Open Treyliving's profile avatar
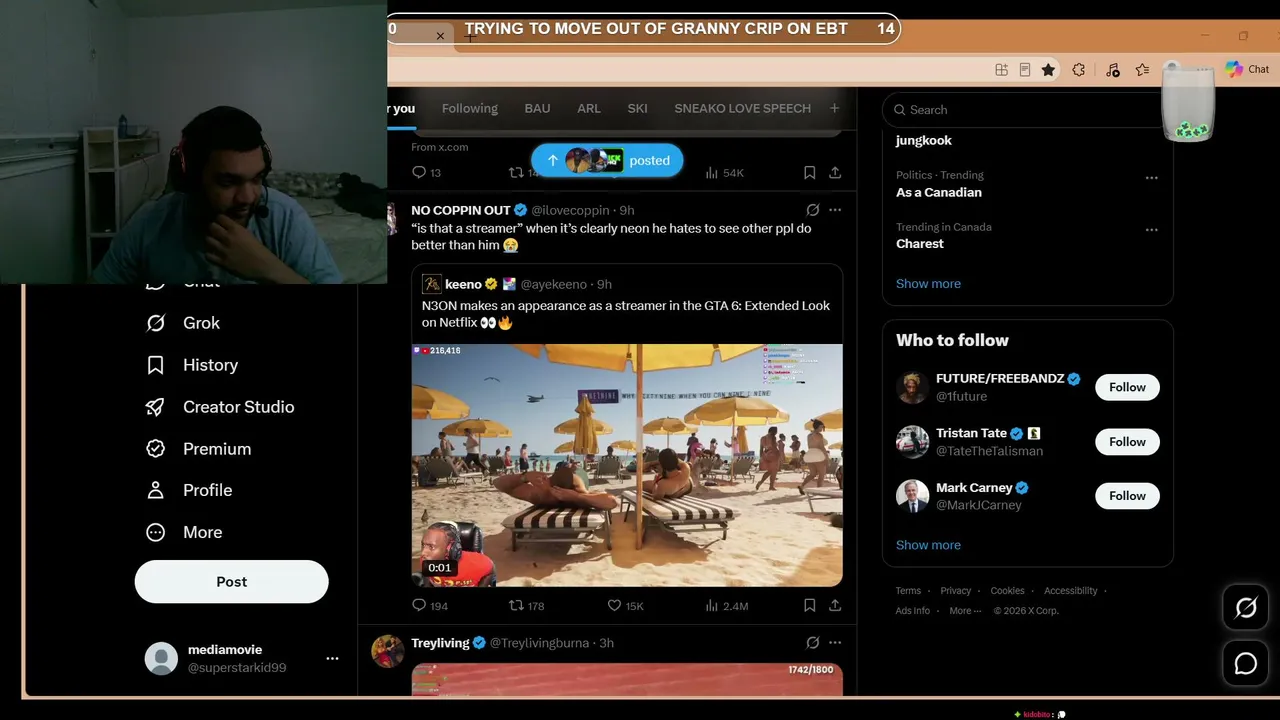Viewport: 1280px width, 720px height. (388, 651)
